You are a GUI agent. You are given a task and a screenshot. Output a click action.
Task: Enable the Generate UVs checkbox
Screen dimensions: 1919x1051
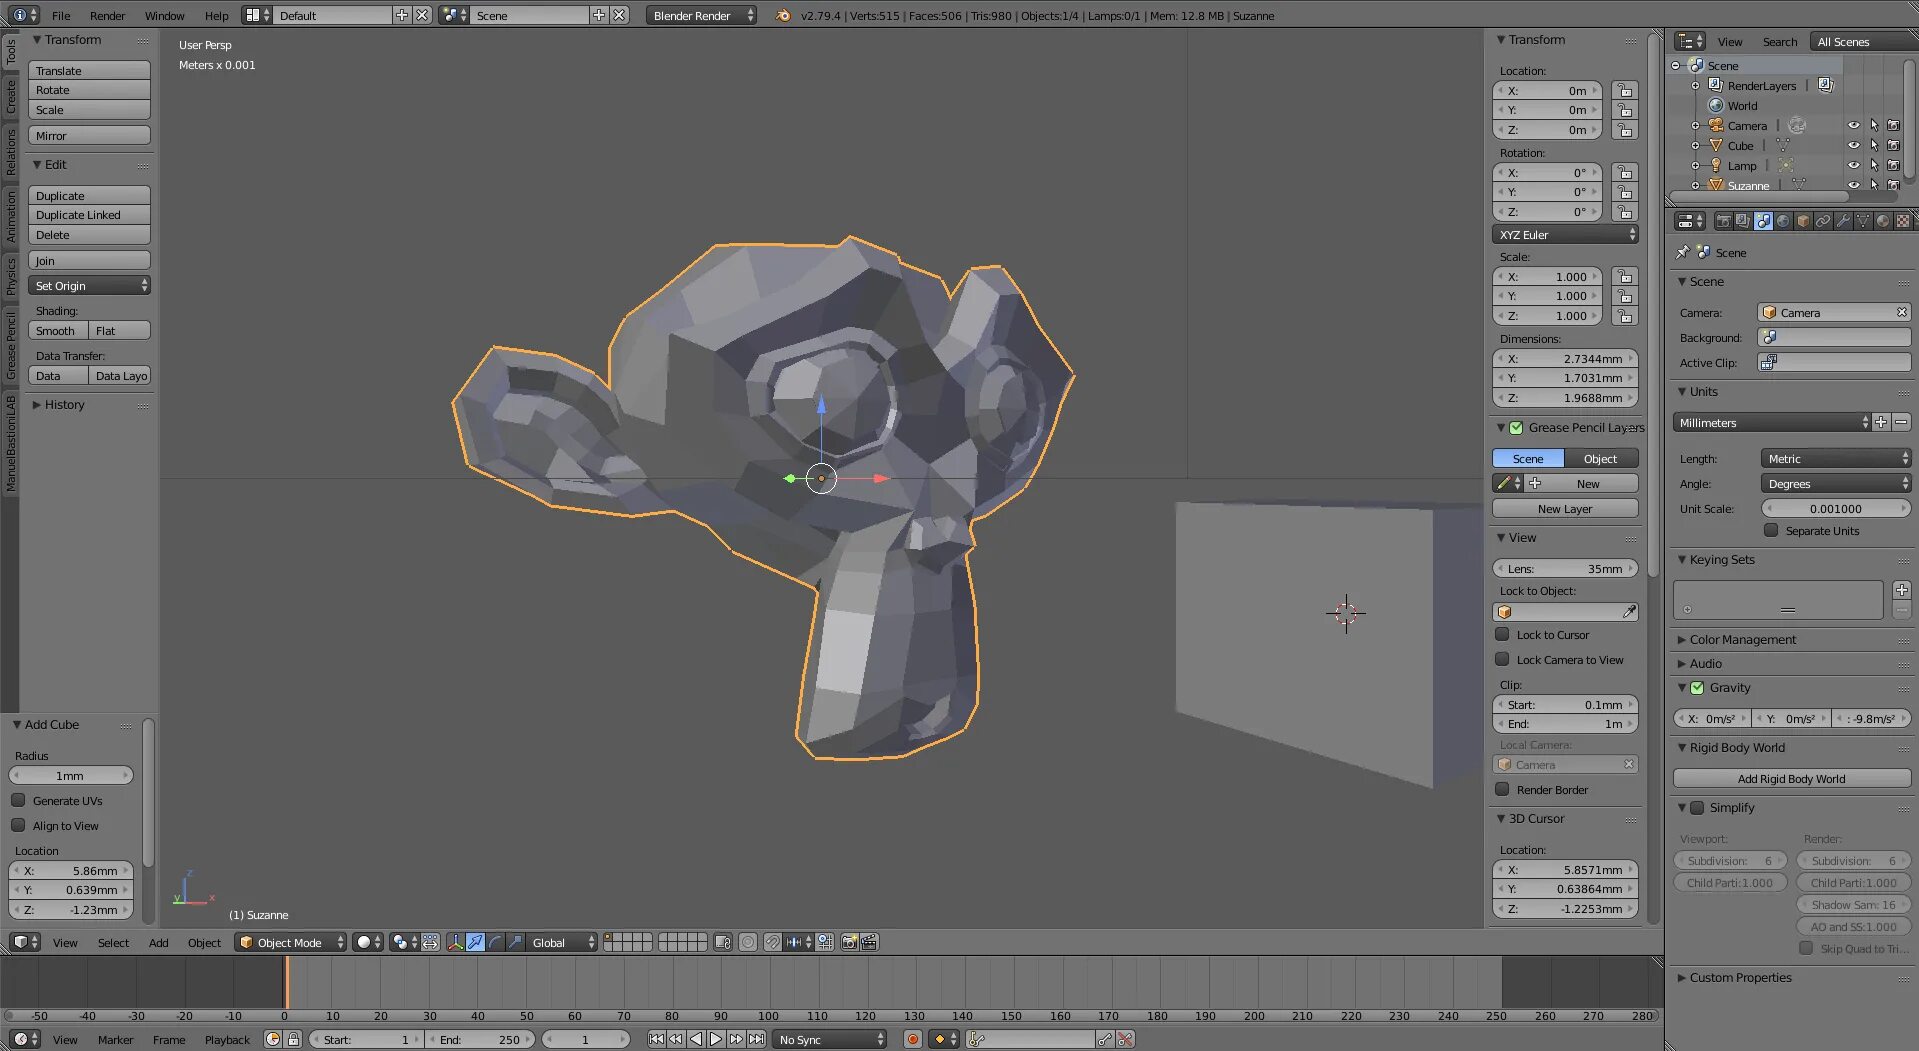click(18, 800)
